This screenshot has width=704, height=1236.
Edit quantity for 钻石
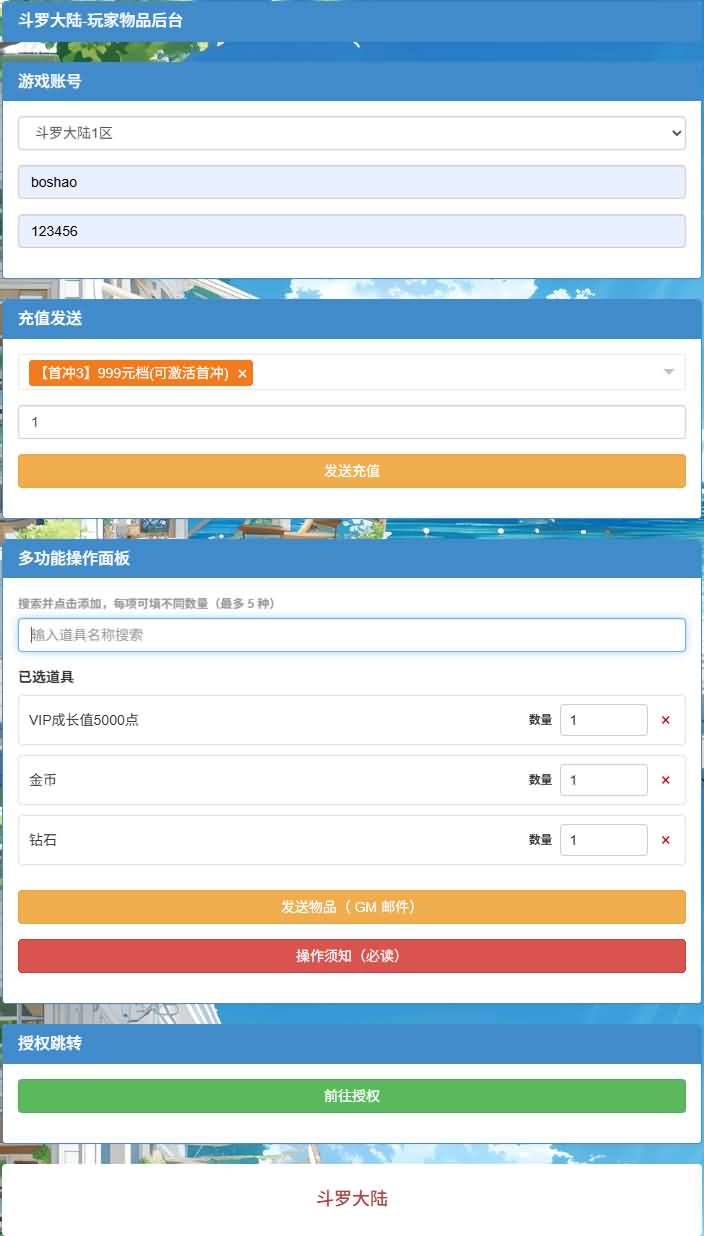604,840
